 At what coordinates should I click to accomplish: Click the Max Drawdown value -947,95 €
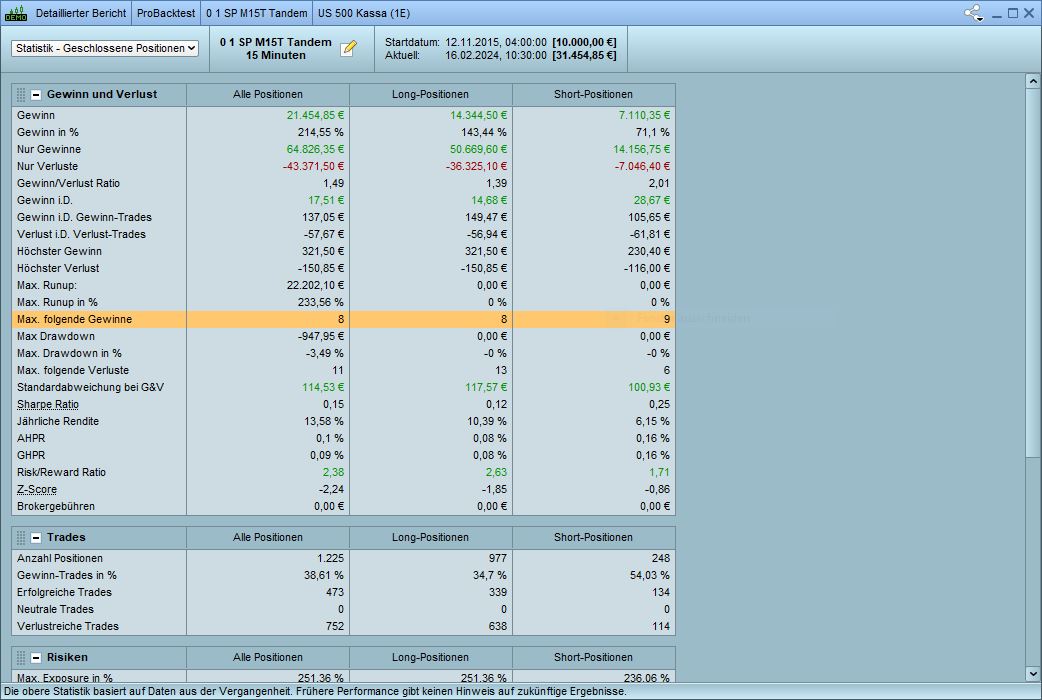pyautogui.click(x=321, y=336)
